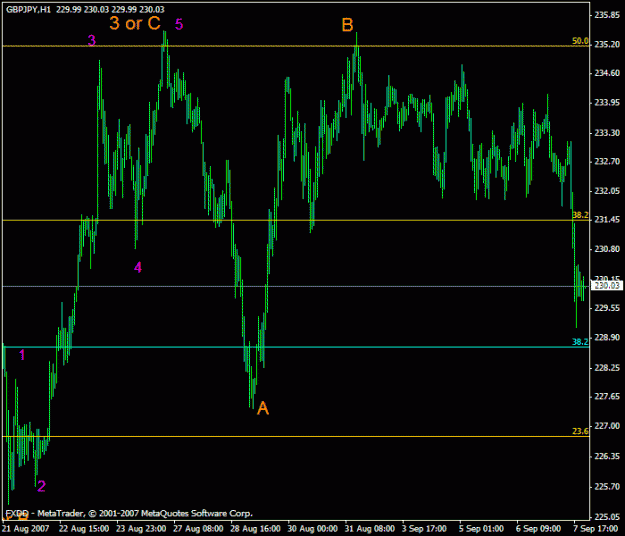Click price scale value 227.65
This screenshot has height=536, width=625.
(607, 396)
